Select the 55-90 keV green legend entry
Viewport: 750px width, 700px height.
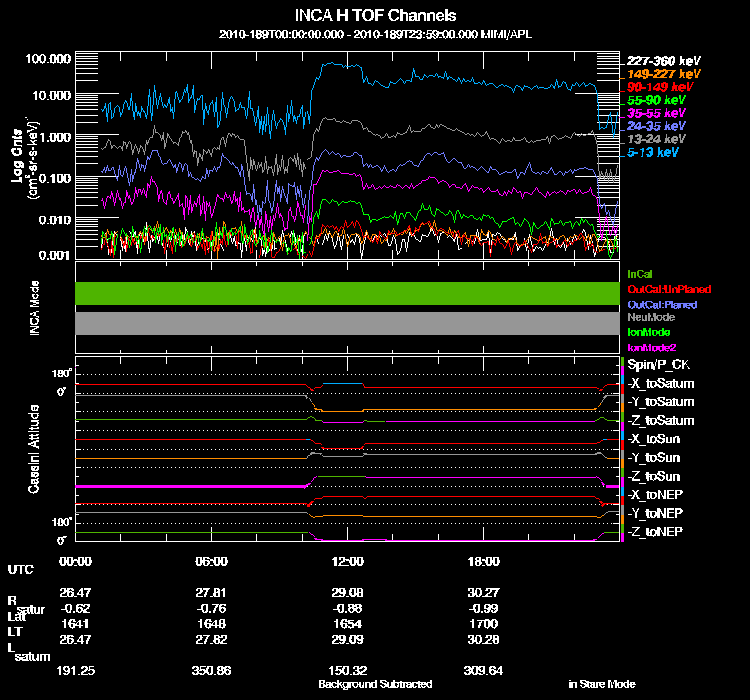point(656,100)
